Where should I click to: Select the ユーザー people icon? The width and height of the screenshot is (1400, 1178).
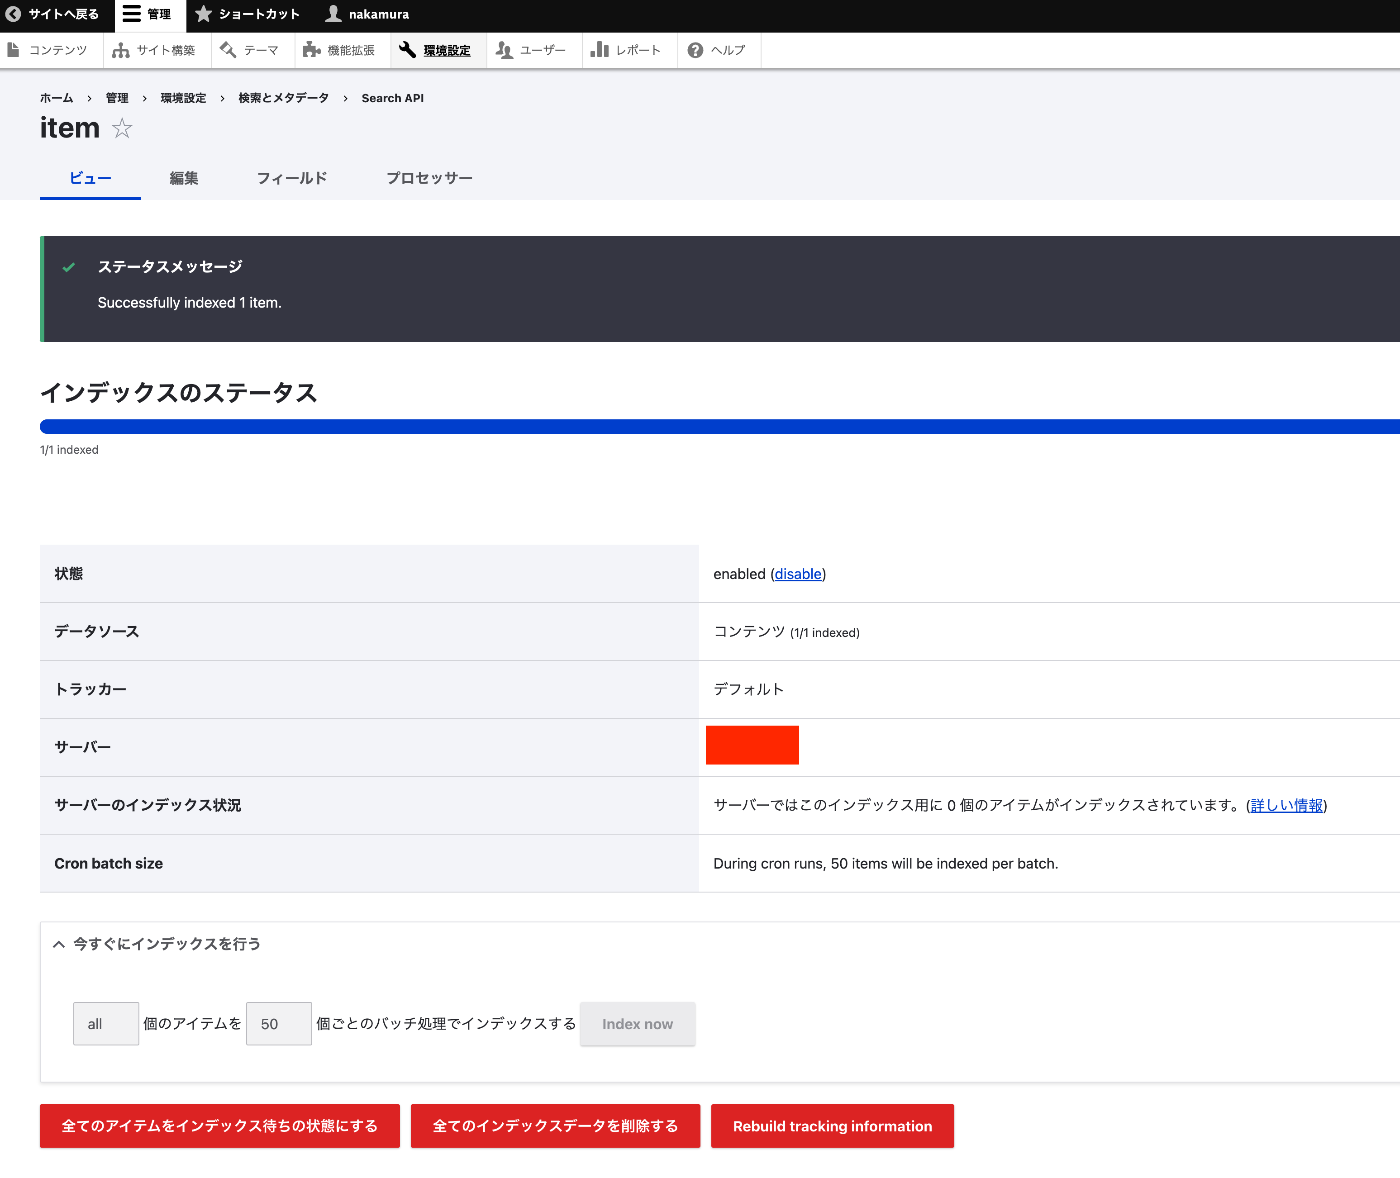(506, 49)
